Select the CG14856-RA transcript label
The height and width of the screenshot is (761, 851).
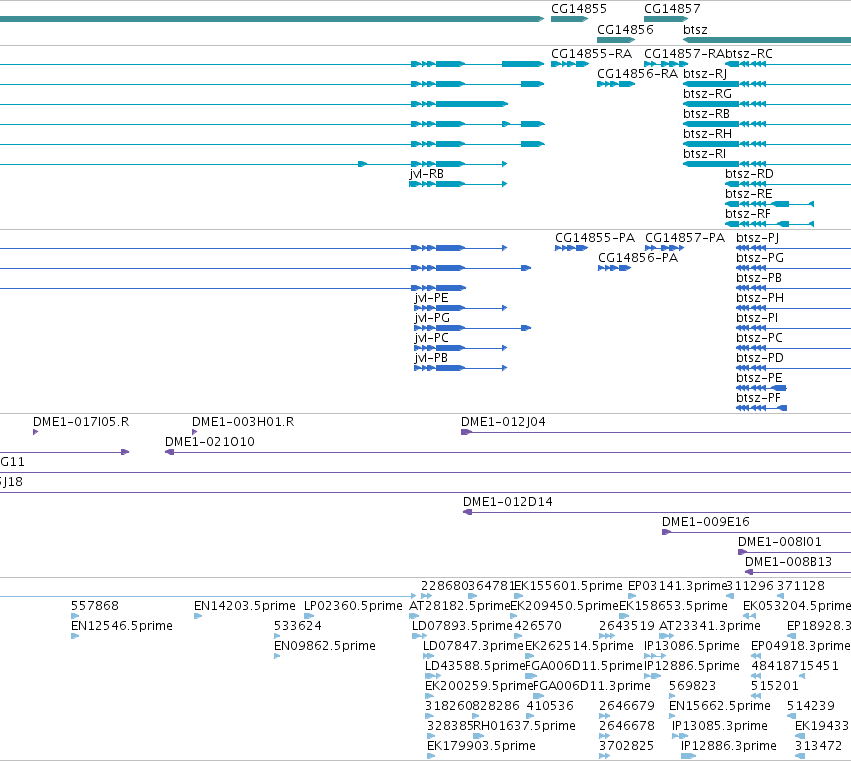(637, 74)
